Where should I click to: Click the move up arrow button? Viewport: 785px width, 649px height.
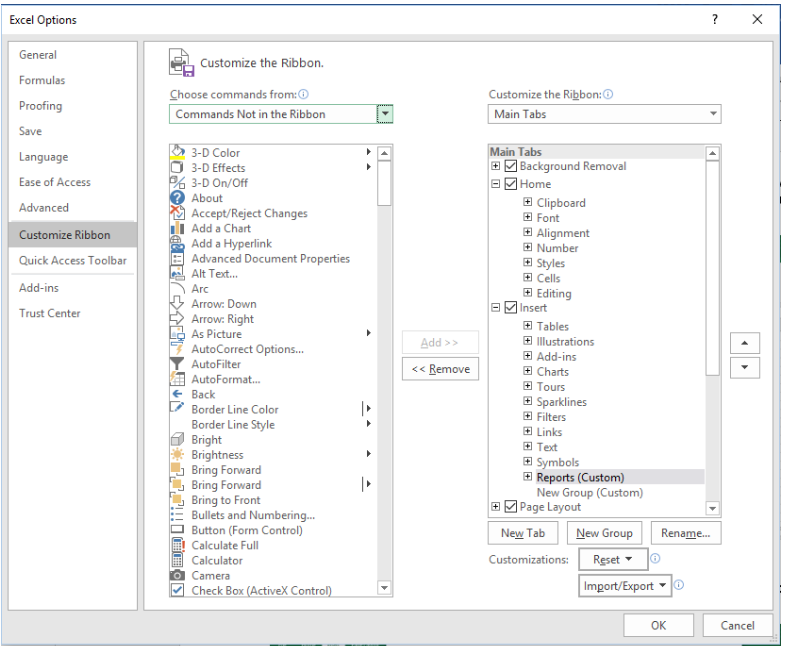744,343
